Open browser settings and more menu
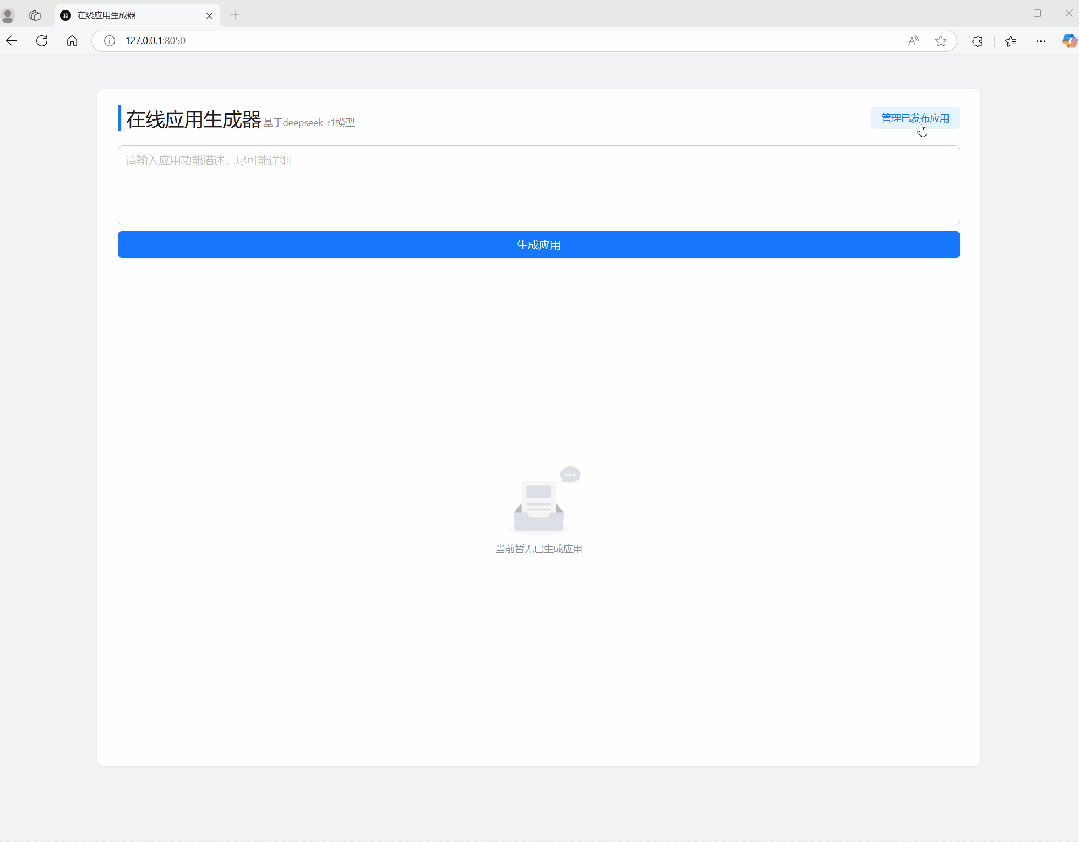Image resolution: width=1079 pixels, height=842 pixels. [1040, 41]
